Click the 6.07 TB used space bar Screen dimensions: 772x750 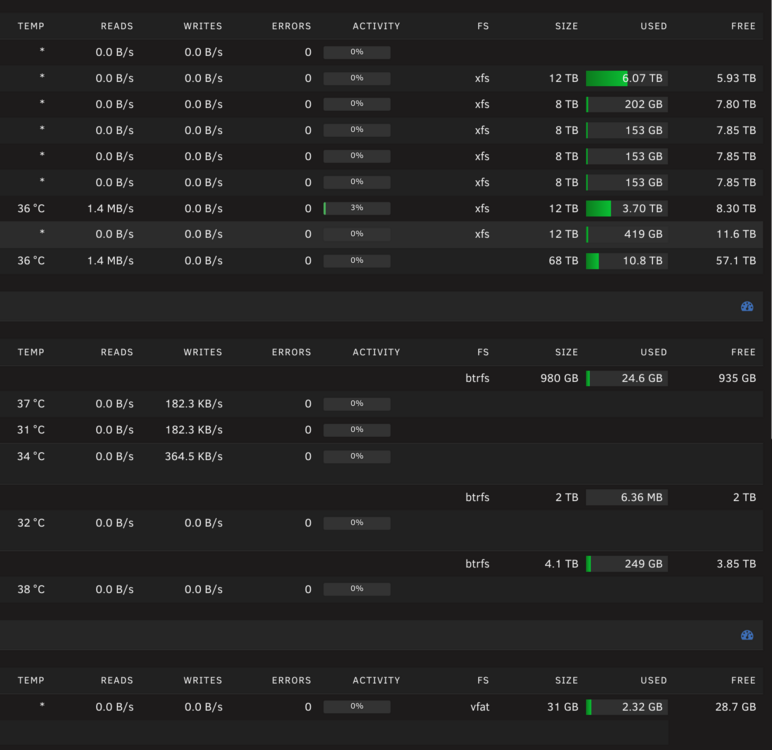627,78
